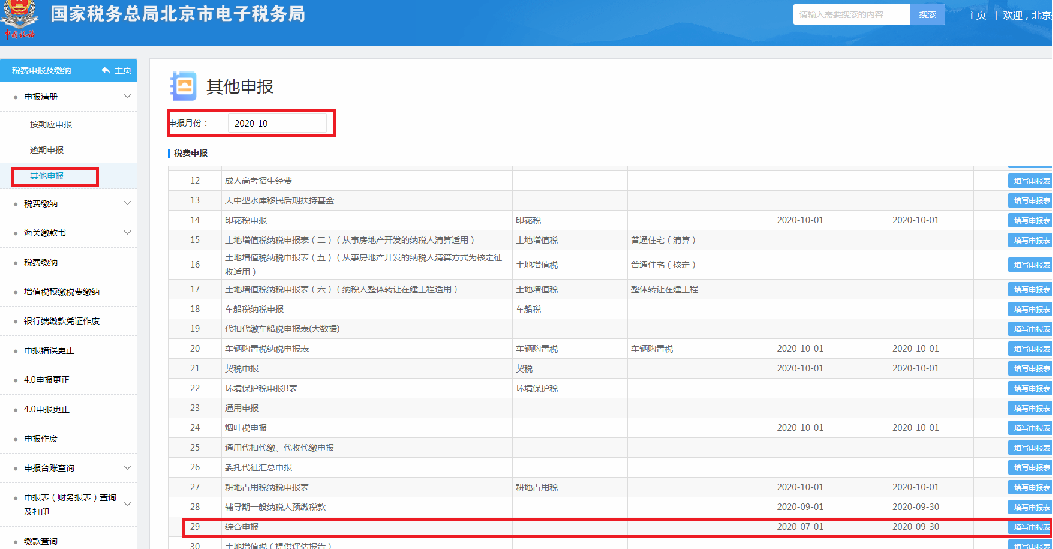The image size is (1053, 549).
Task: Click the tax bureau emblem logo
Action: coord(19,19)
